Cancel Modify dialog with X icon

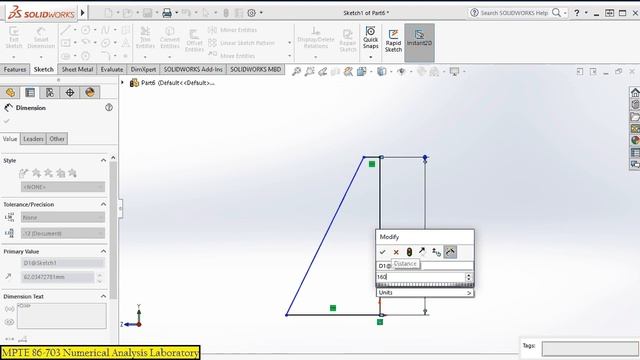coord(396,252)
